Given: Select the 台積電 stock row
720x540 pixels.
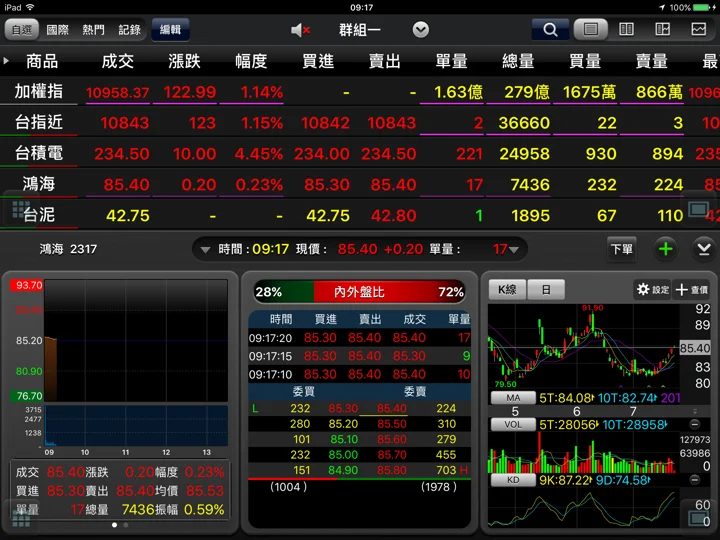Looking at the screenshot, I should [x=360, y=153].
